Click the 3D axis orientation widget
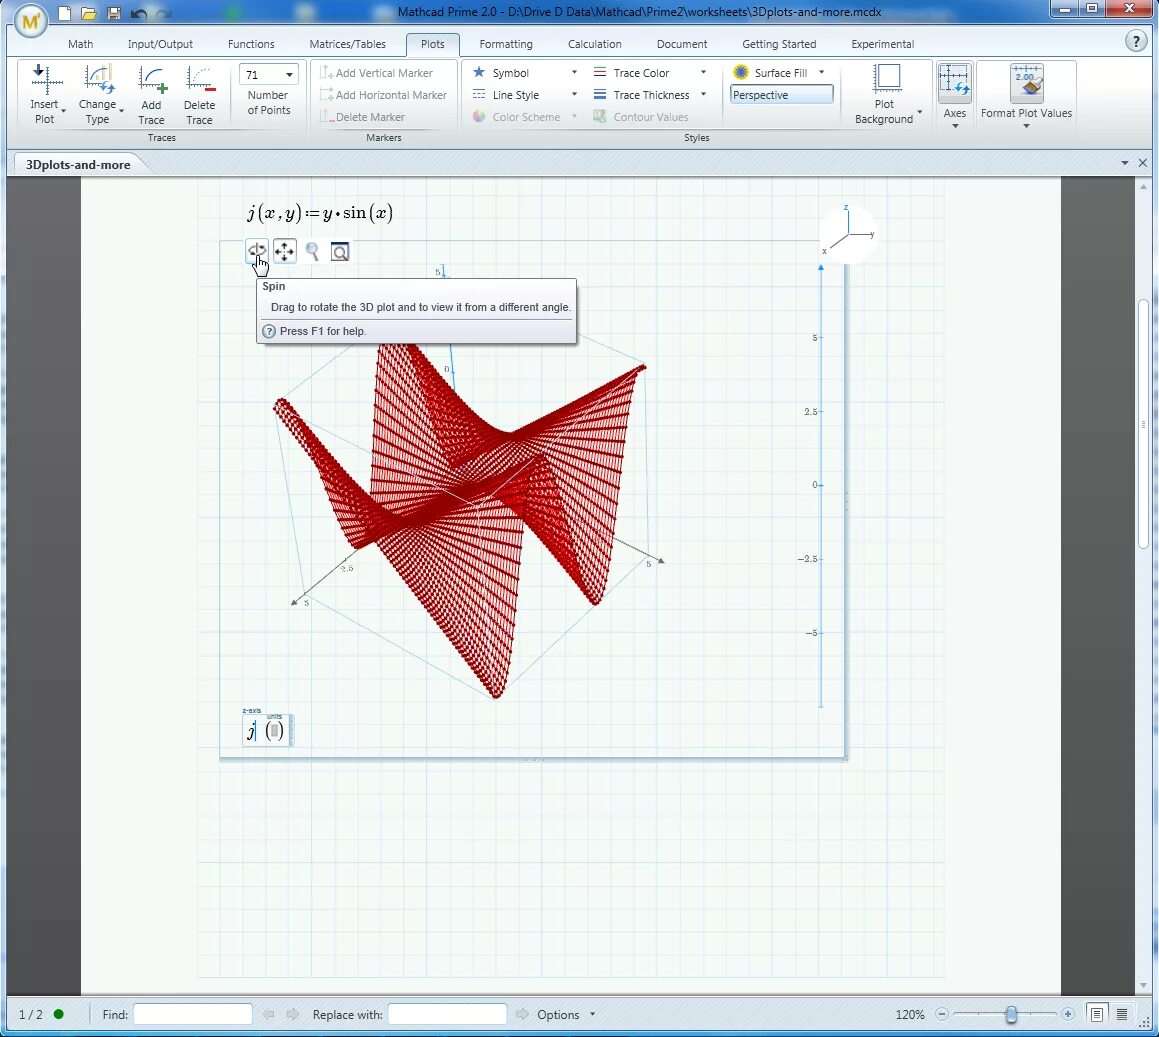The height and width of the screenshot is (1037, 1159). (x=848, y=233)
